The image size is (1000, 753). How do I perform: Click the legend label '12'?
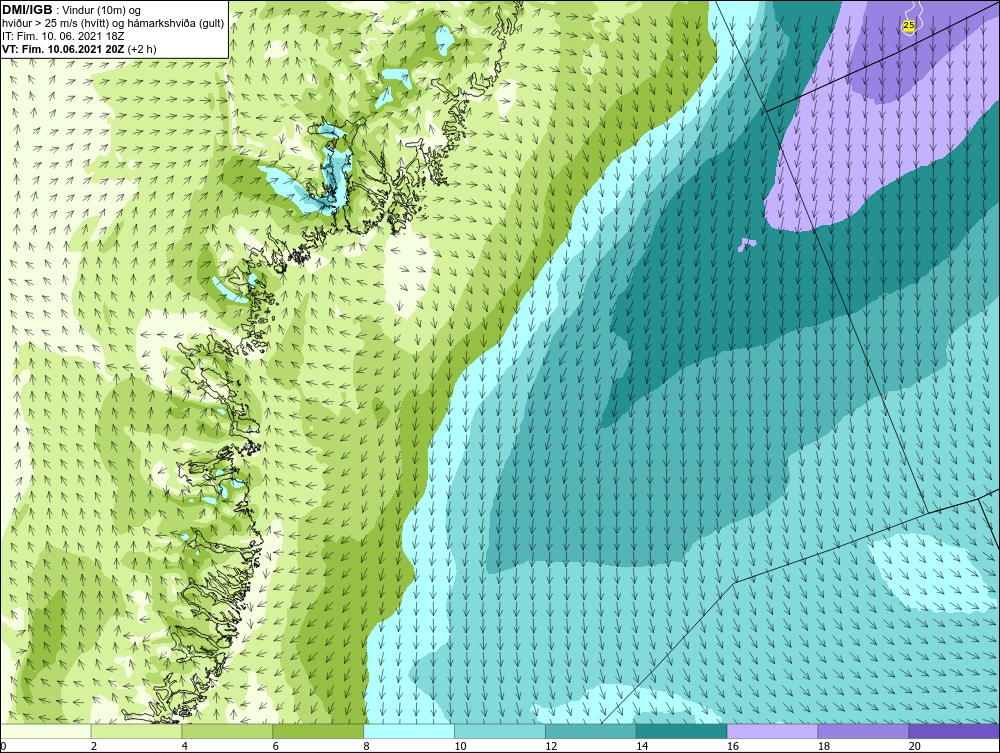click(x=551, y=746)
